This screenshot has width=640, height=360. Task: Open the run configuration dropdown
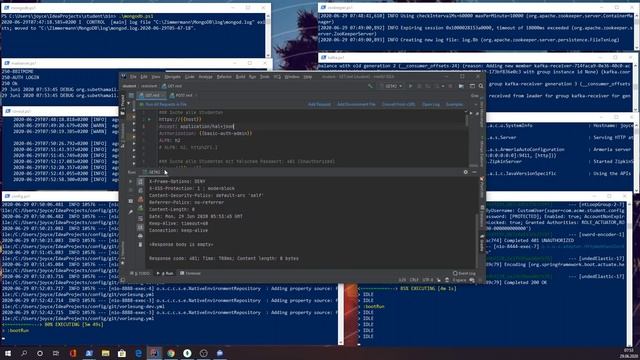point(391,86)
